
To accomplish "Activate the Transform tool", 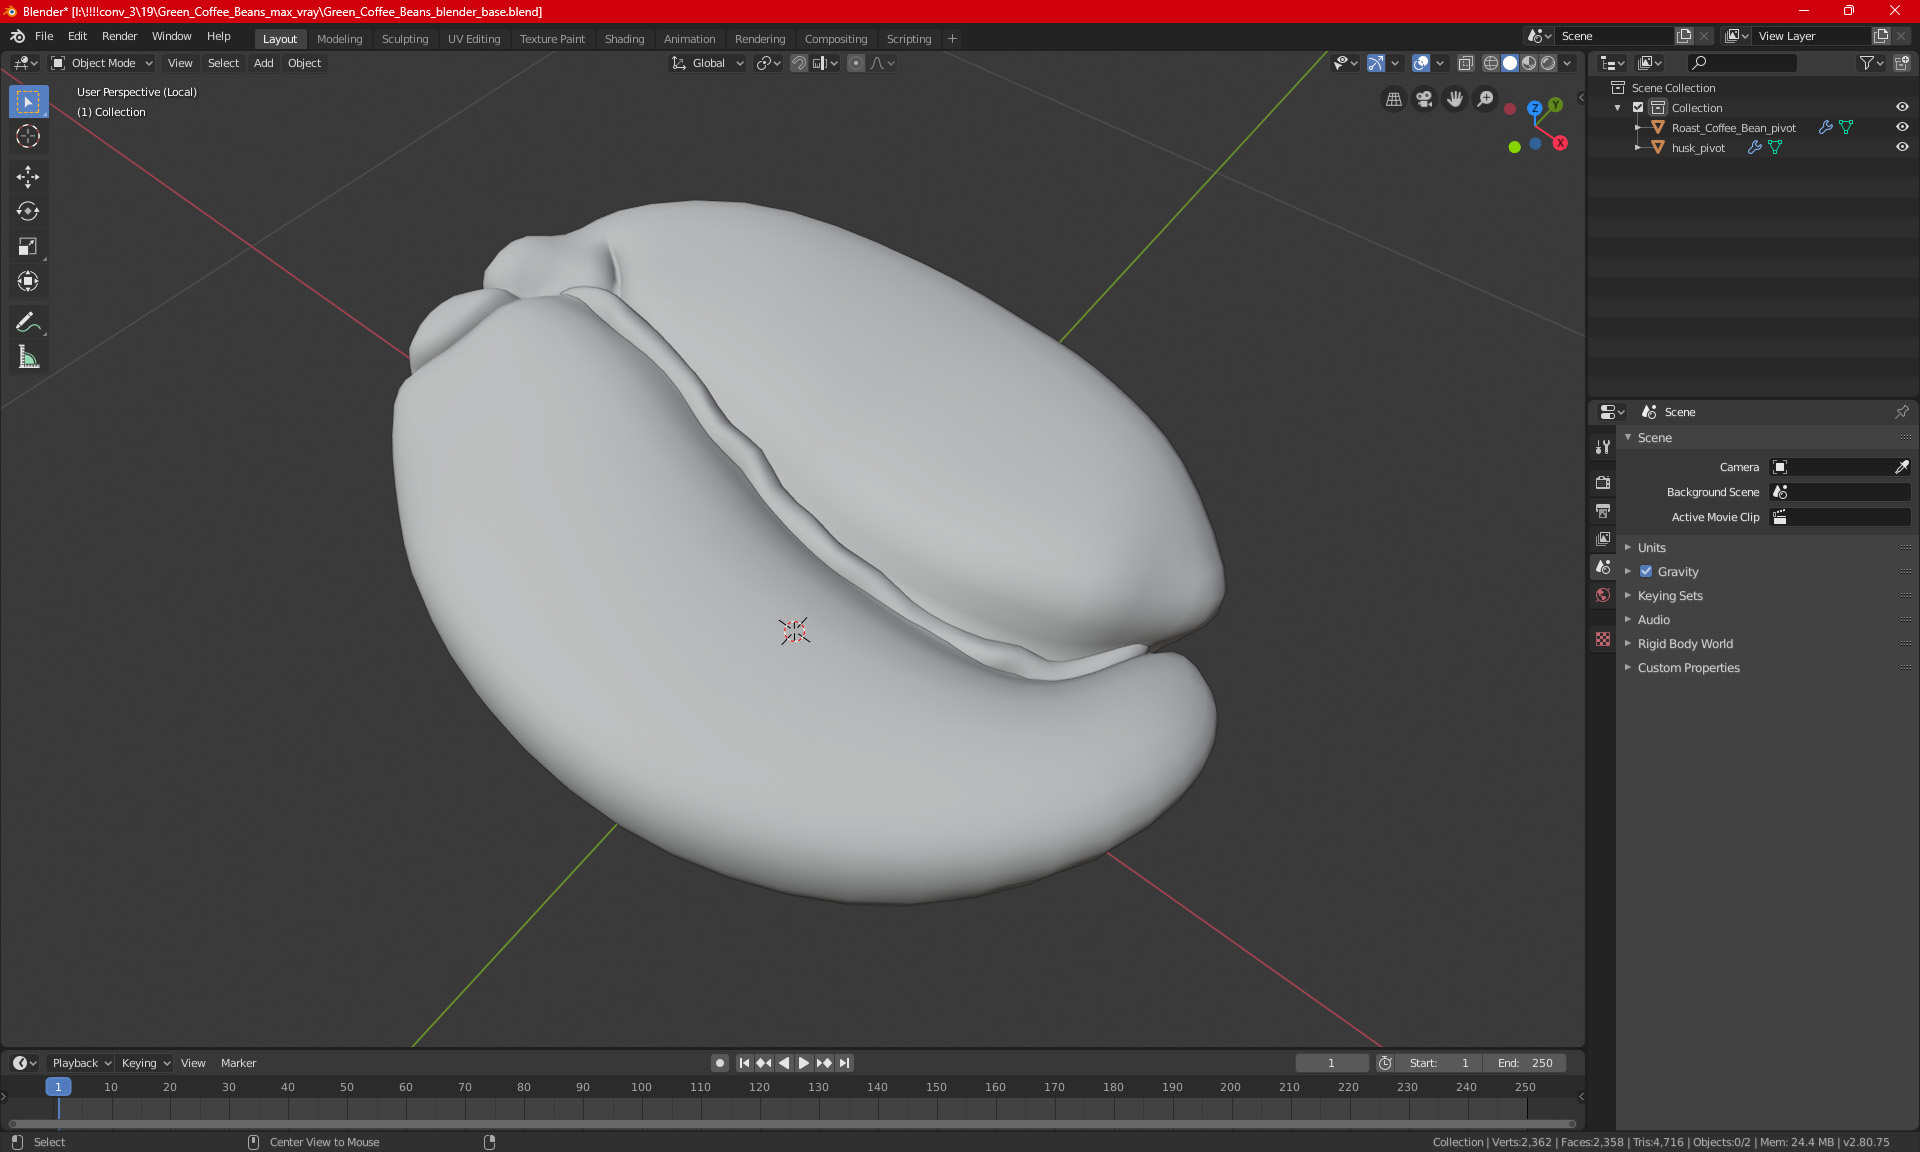I will [x=28, y=282].
